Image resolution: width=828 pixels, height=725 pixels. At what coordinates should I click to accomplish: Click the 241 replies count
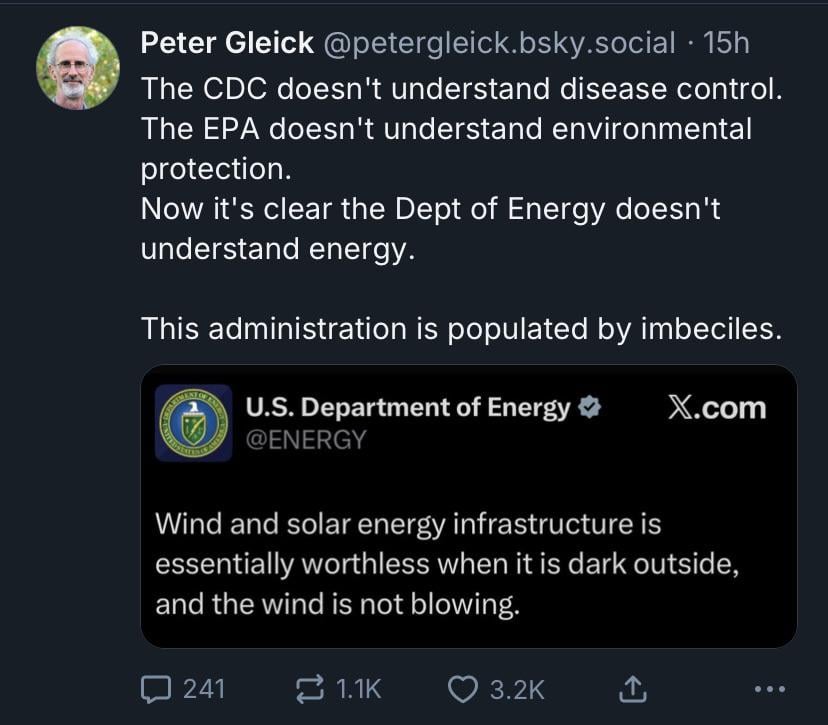click(204, 690)
